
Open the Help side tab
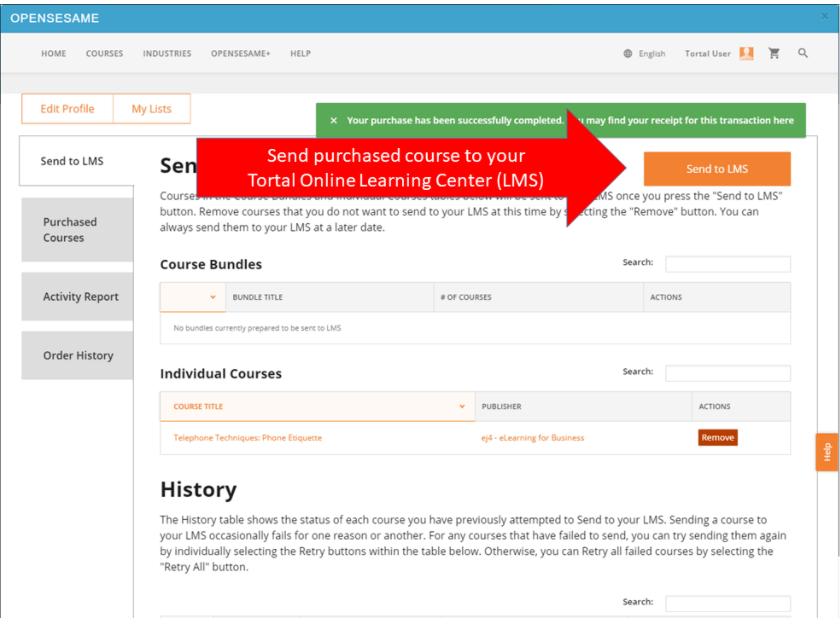click(827, 452)
